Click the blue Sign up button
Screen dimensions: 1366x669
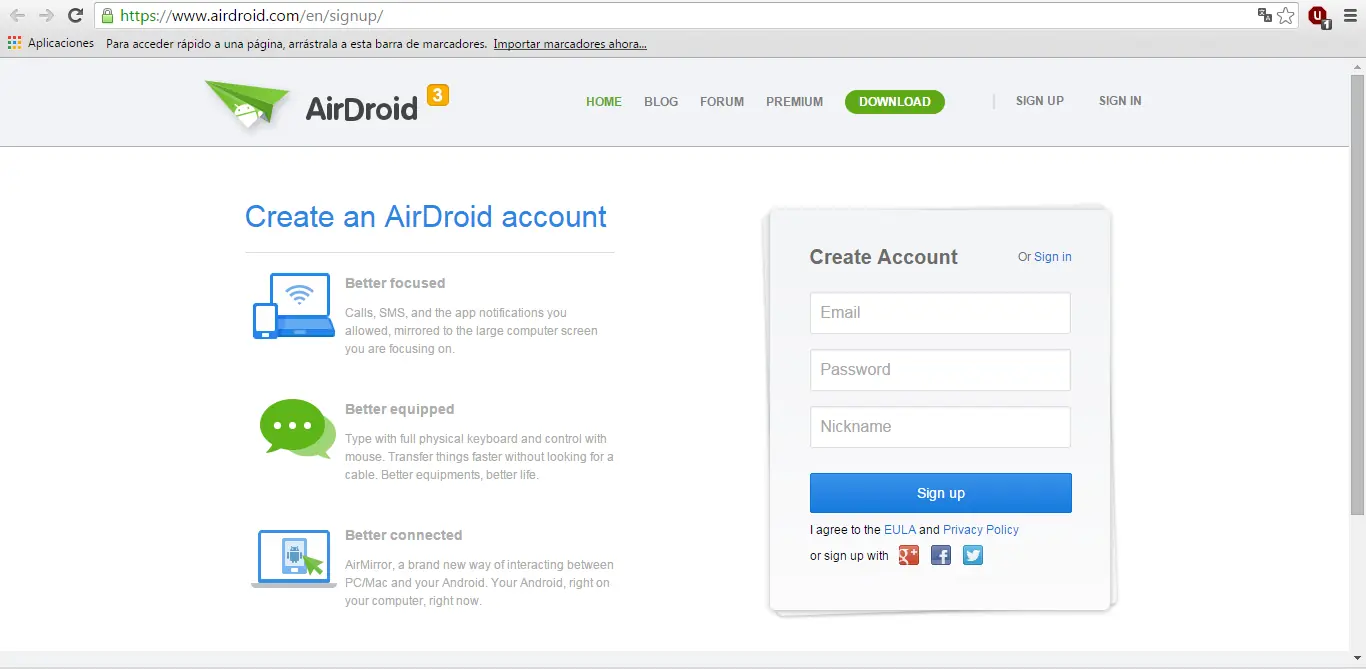click(x=941, y=493)
